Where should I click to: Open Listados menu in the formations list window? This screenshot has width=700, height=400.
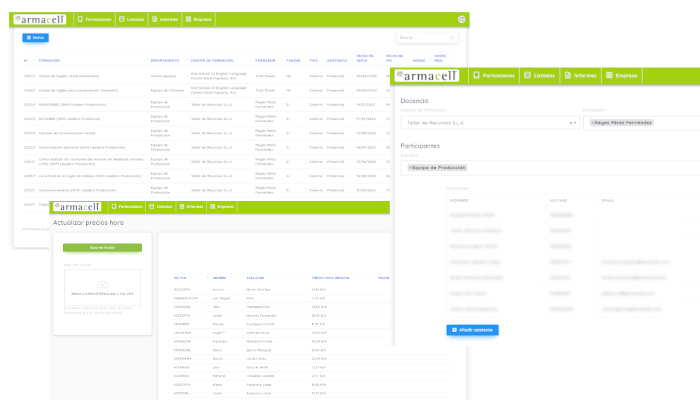pos(132,19)
